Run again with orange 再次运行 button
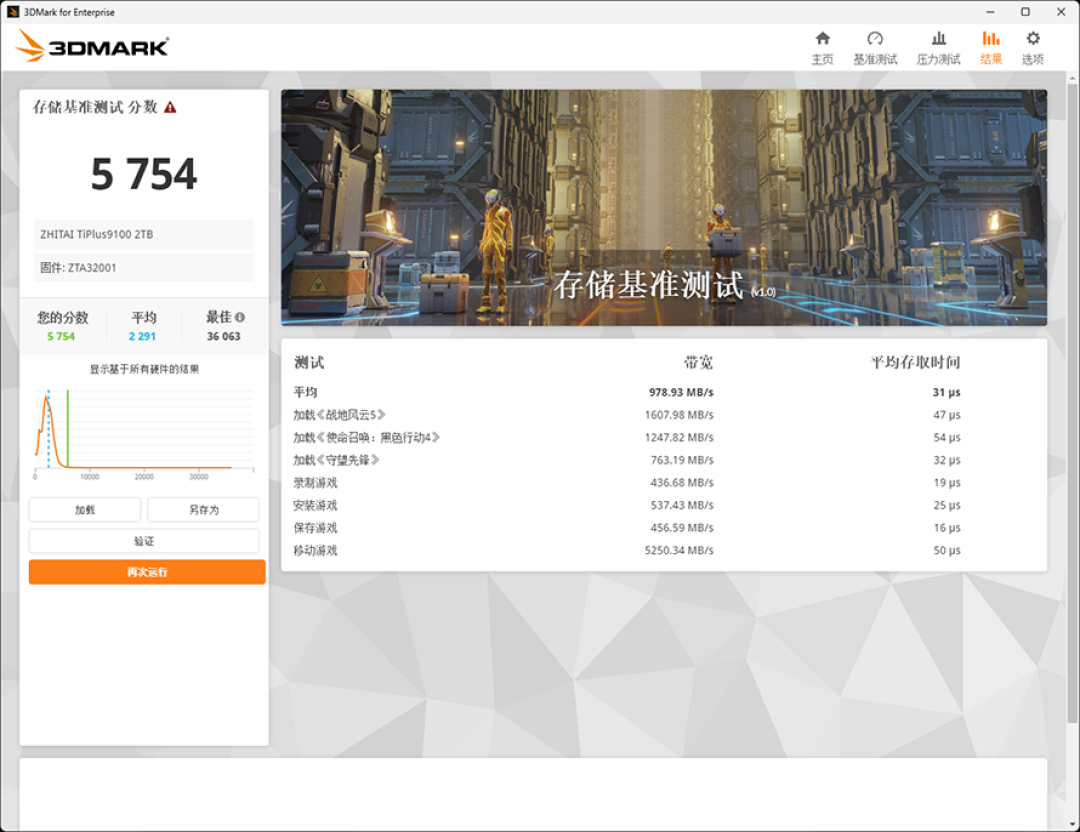The width and height of the screenshot is (1080, 832). point(147,572)
